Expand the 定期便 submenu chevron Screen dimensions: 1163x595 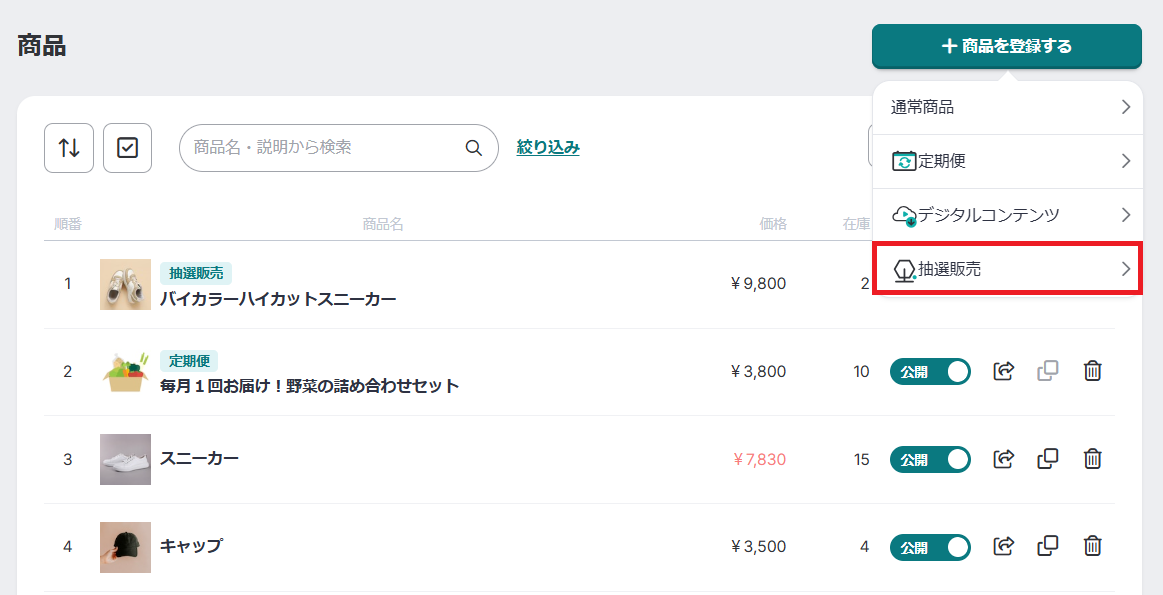(x=1126, y=161)
